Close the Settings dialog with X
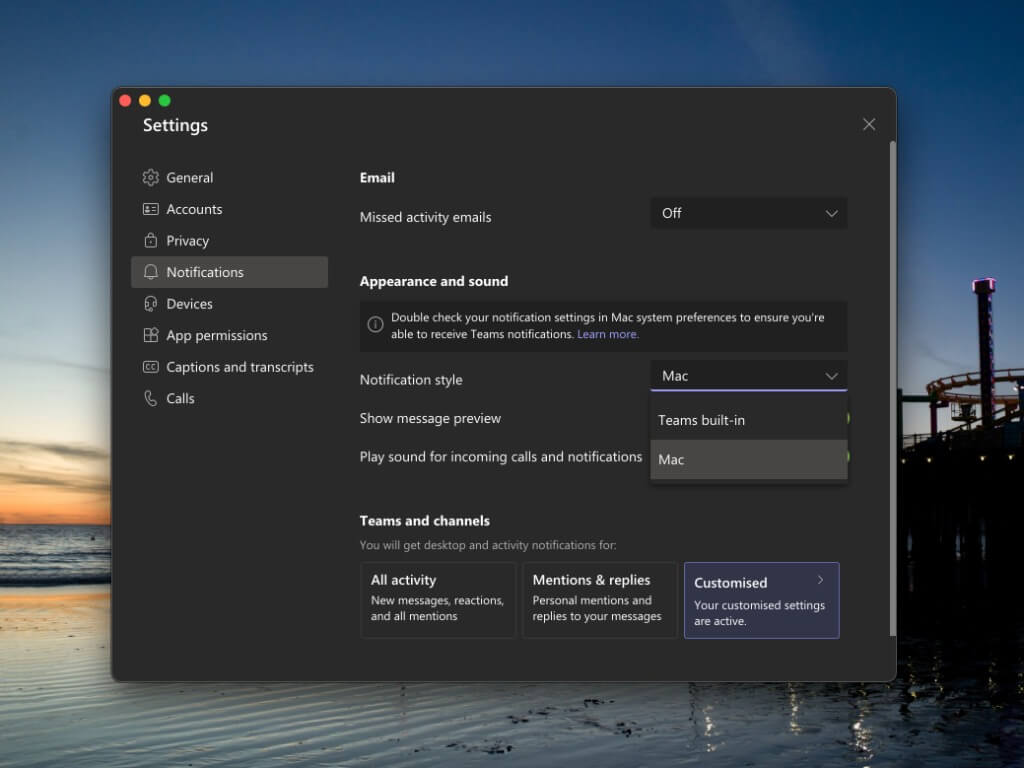Viewport: 1024px width, 768px height. pos(868,124)
